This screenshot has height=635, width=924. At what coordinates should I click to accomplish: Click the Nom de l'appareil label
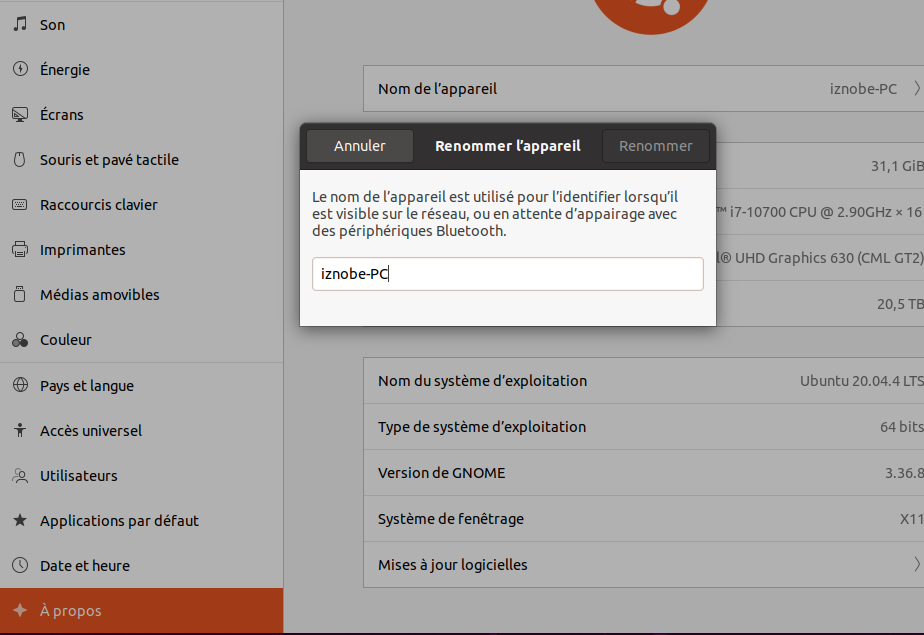(437, 89)
